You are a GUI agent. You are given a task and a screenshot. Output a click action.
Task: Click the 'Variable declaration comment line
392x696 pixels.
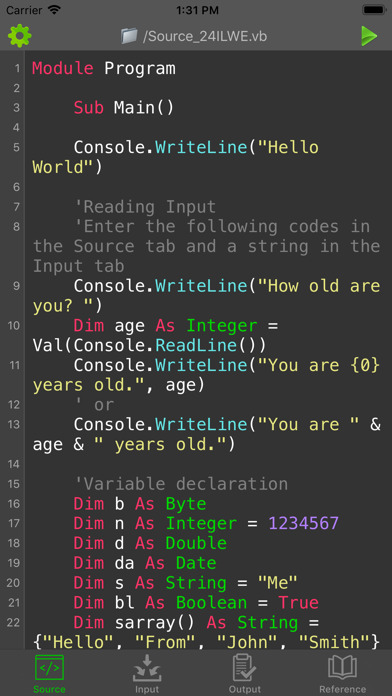(181, 484)
